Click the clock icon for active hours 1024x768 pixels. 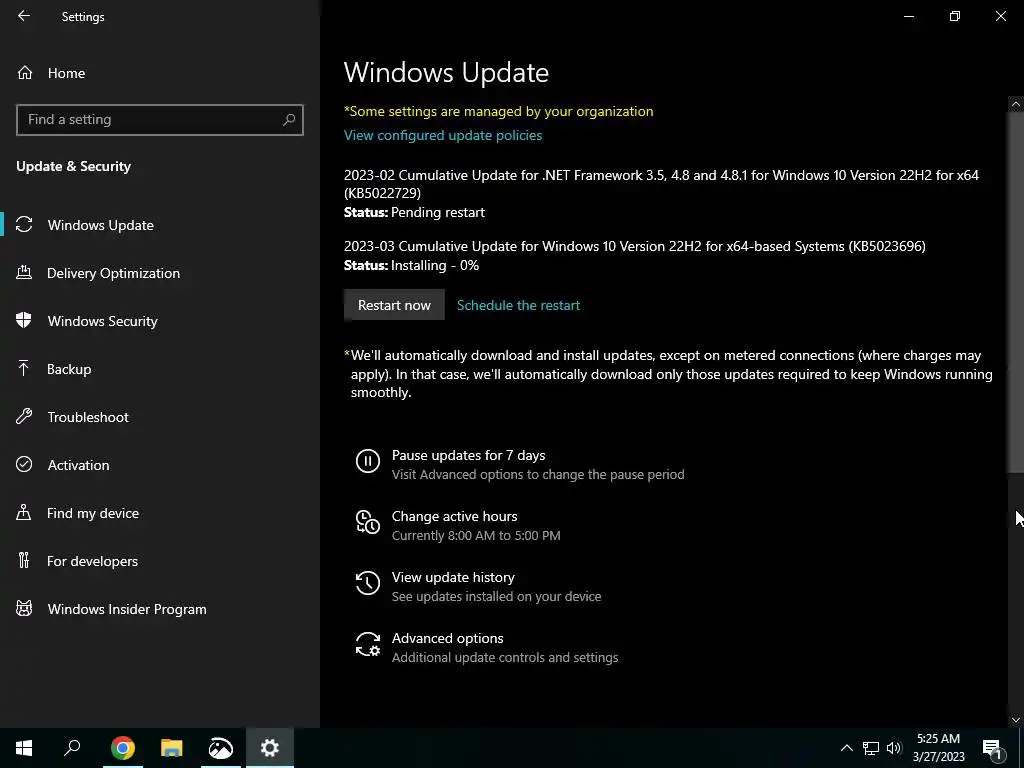(368, 522)
